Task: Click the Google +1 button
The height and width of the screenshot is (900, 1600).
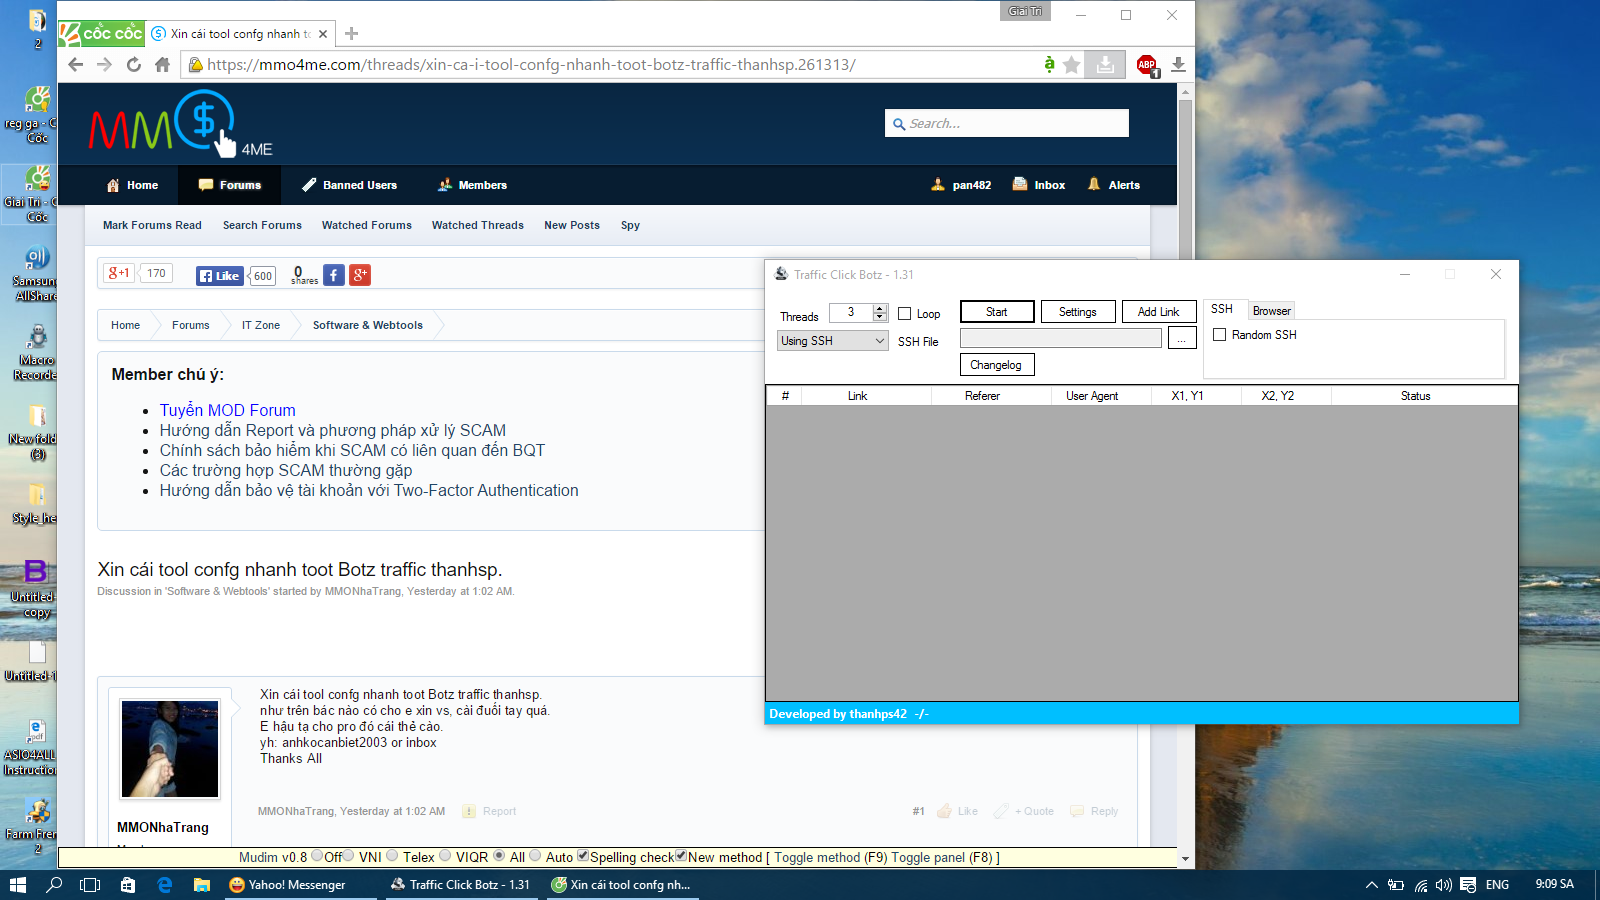Action: [119, 273]
